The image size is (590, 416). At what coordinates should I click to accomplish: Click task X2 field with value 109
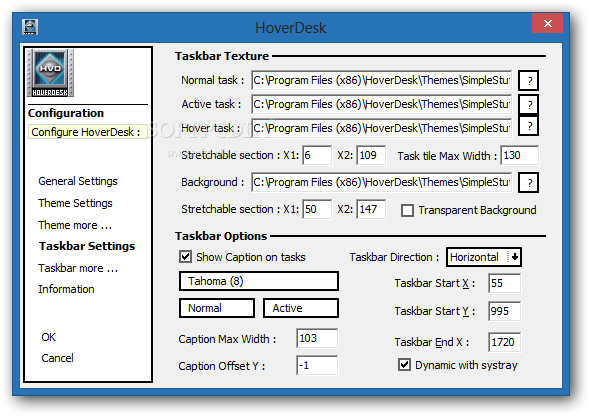tap(371, 155)
